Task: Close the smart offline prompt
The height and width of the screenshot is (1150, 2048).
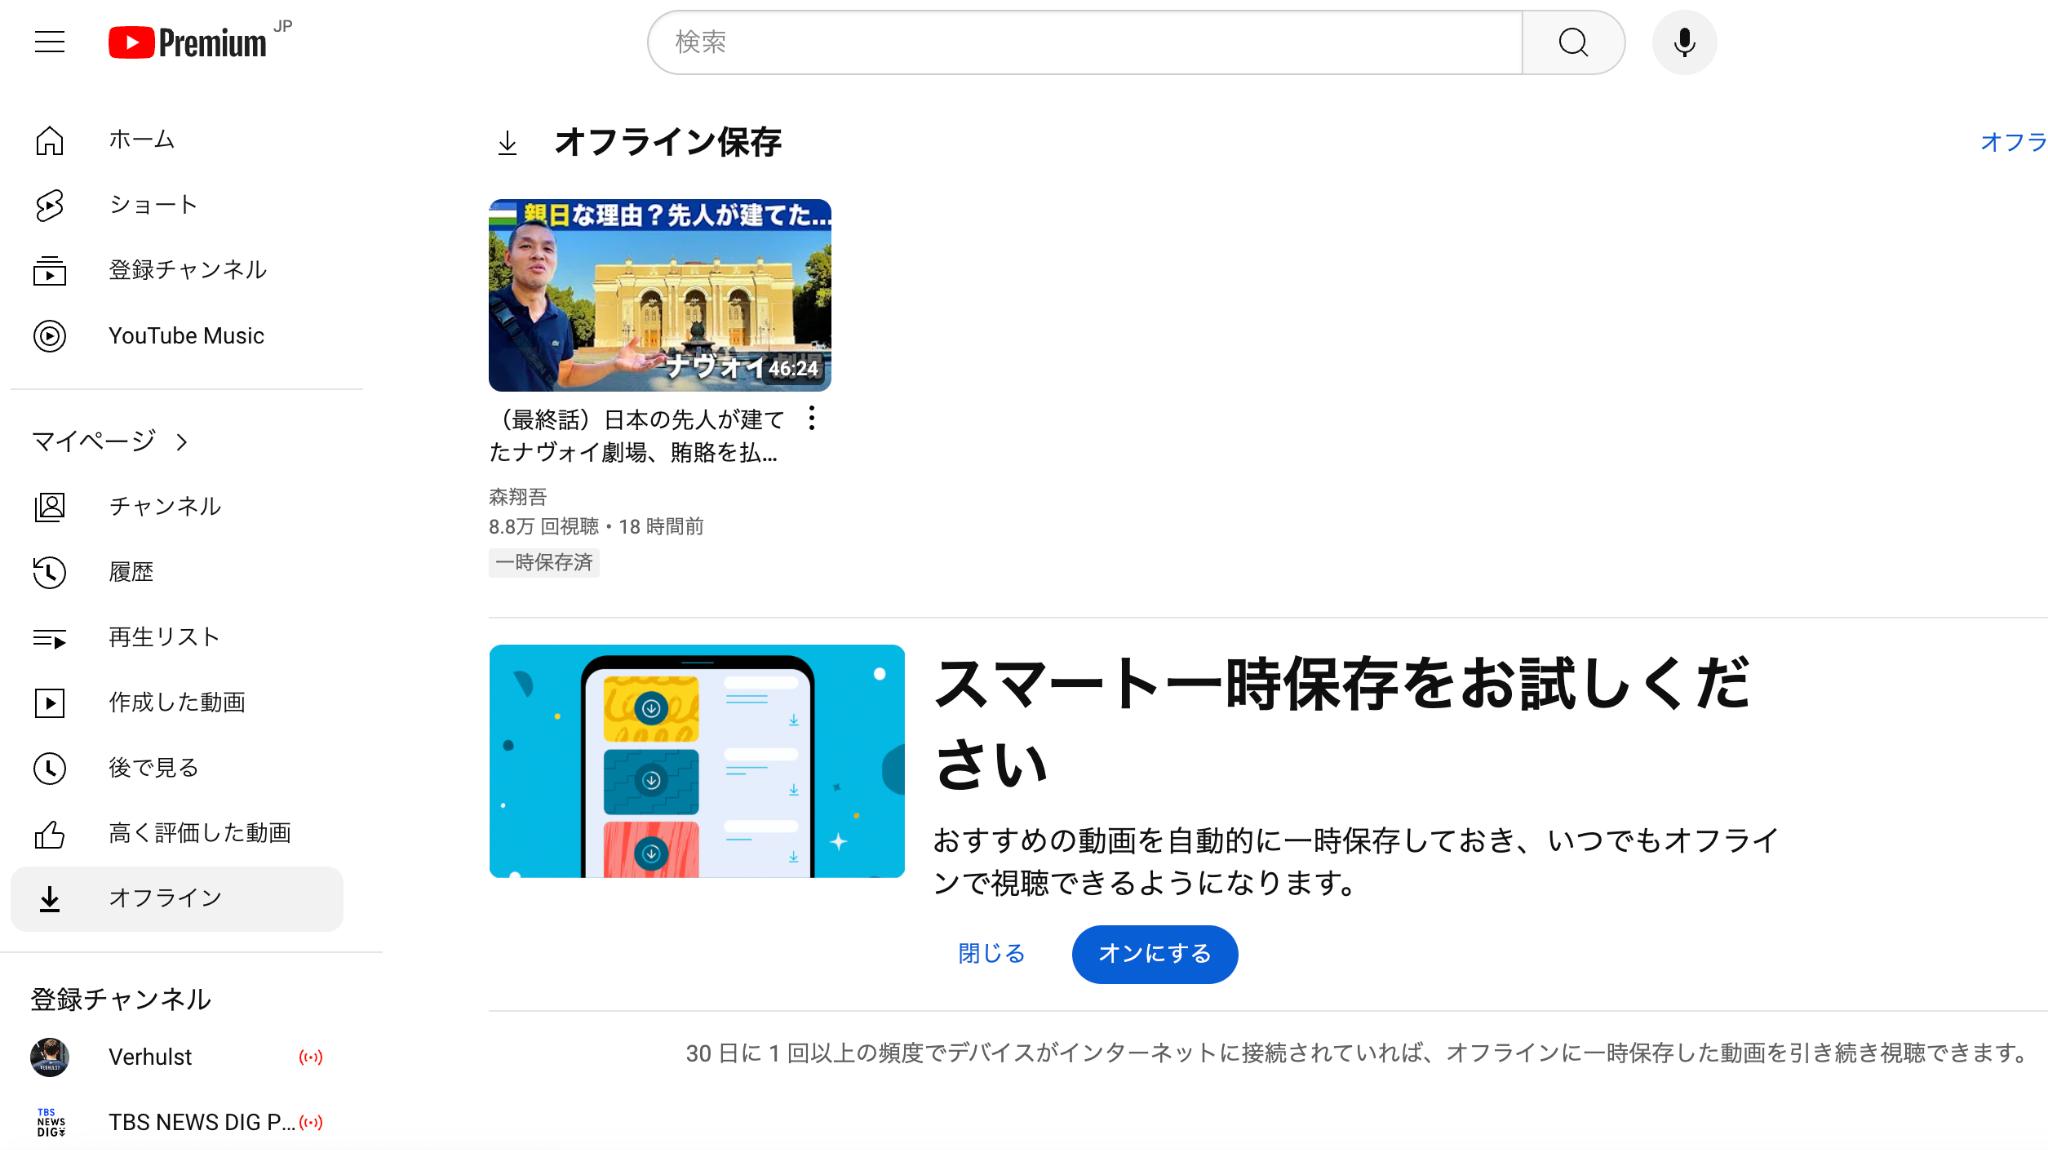Action: click(992, 953)
